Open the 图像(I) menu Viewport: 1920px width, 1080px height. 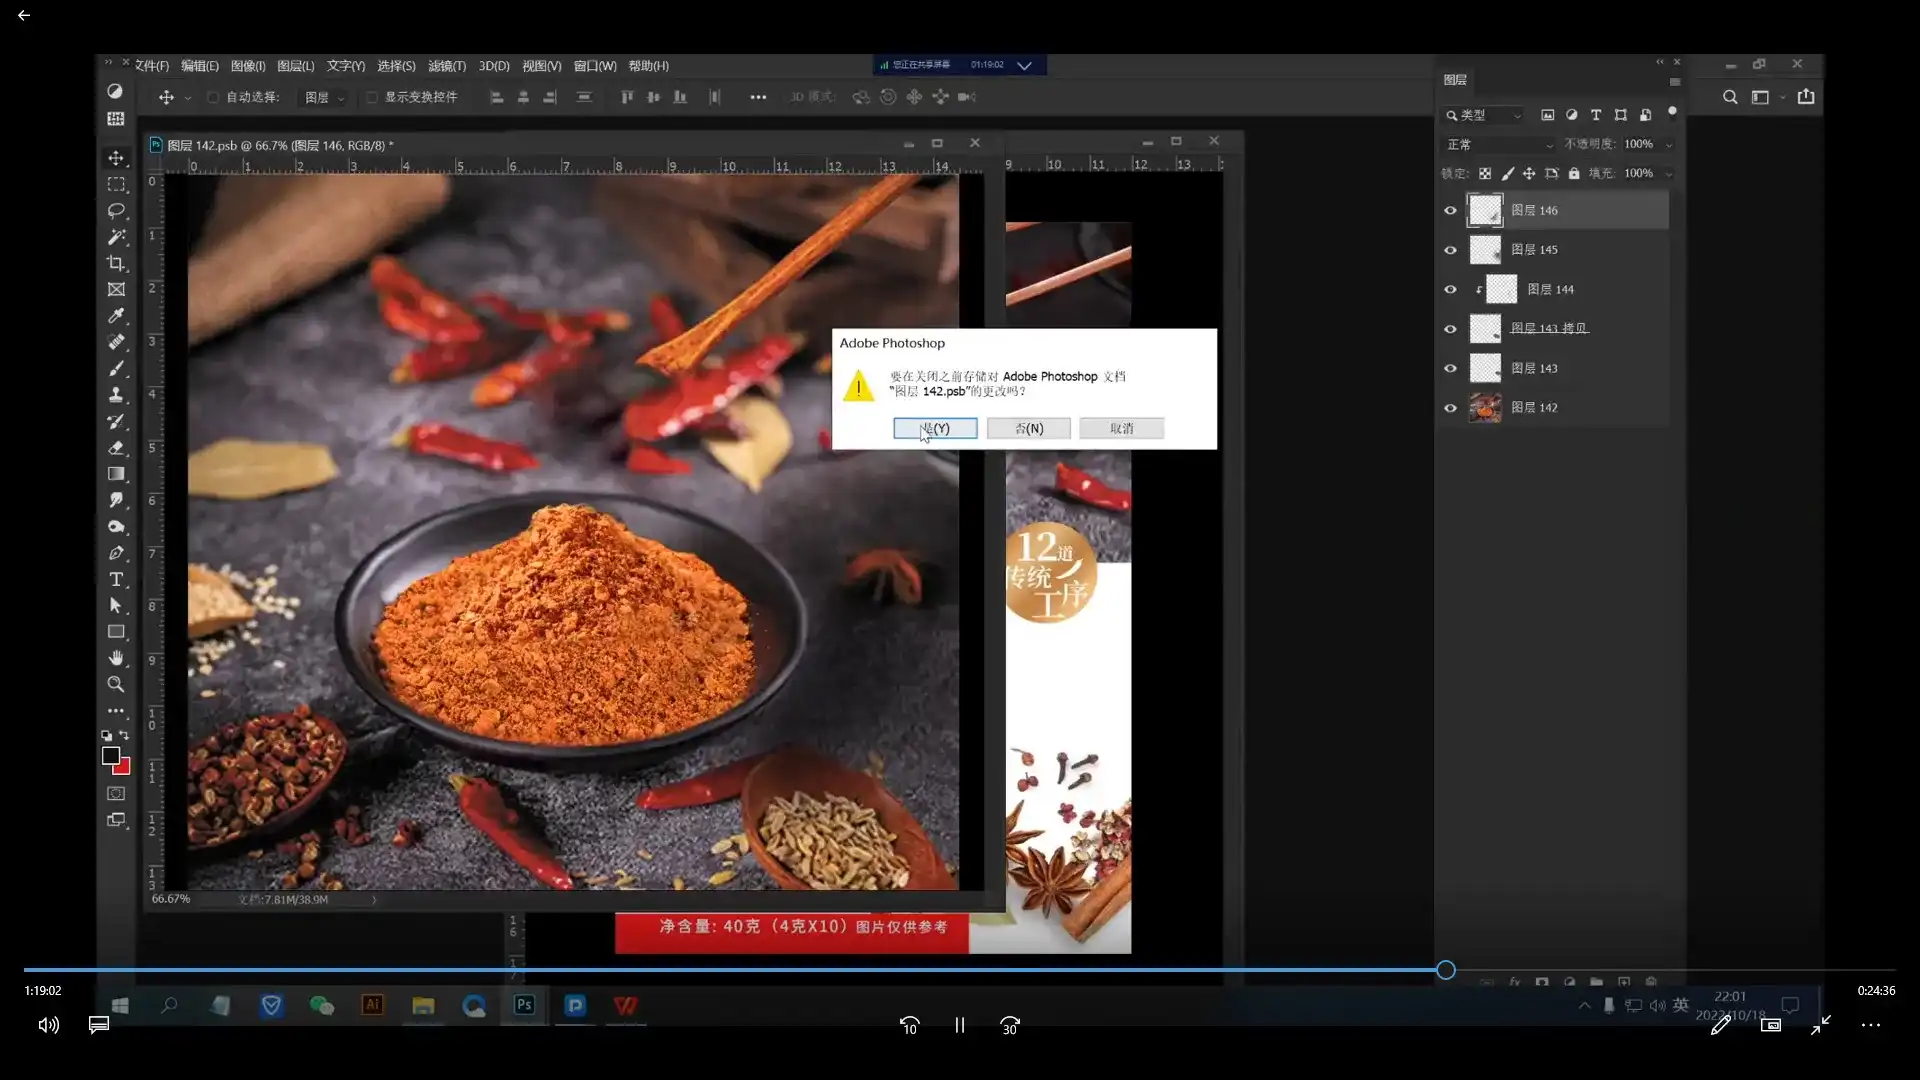click(248, 66)
